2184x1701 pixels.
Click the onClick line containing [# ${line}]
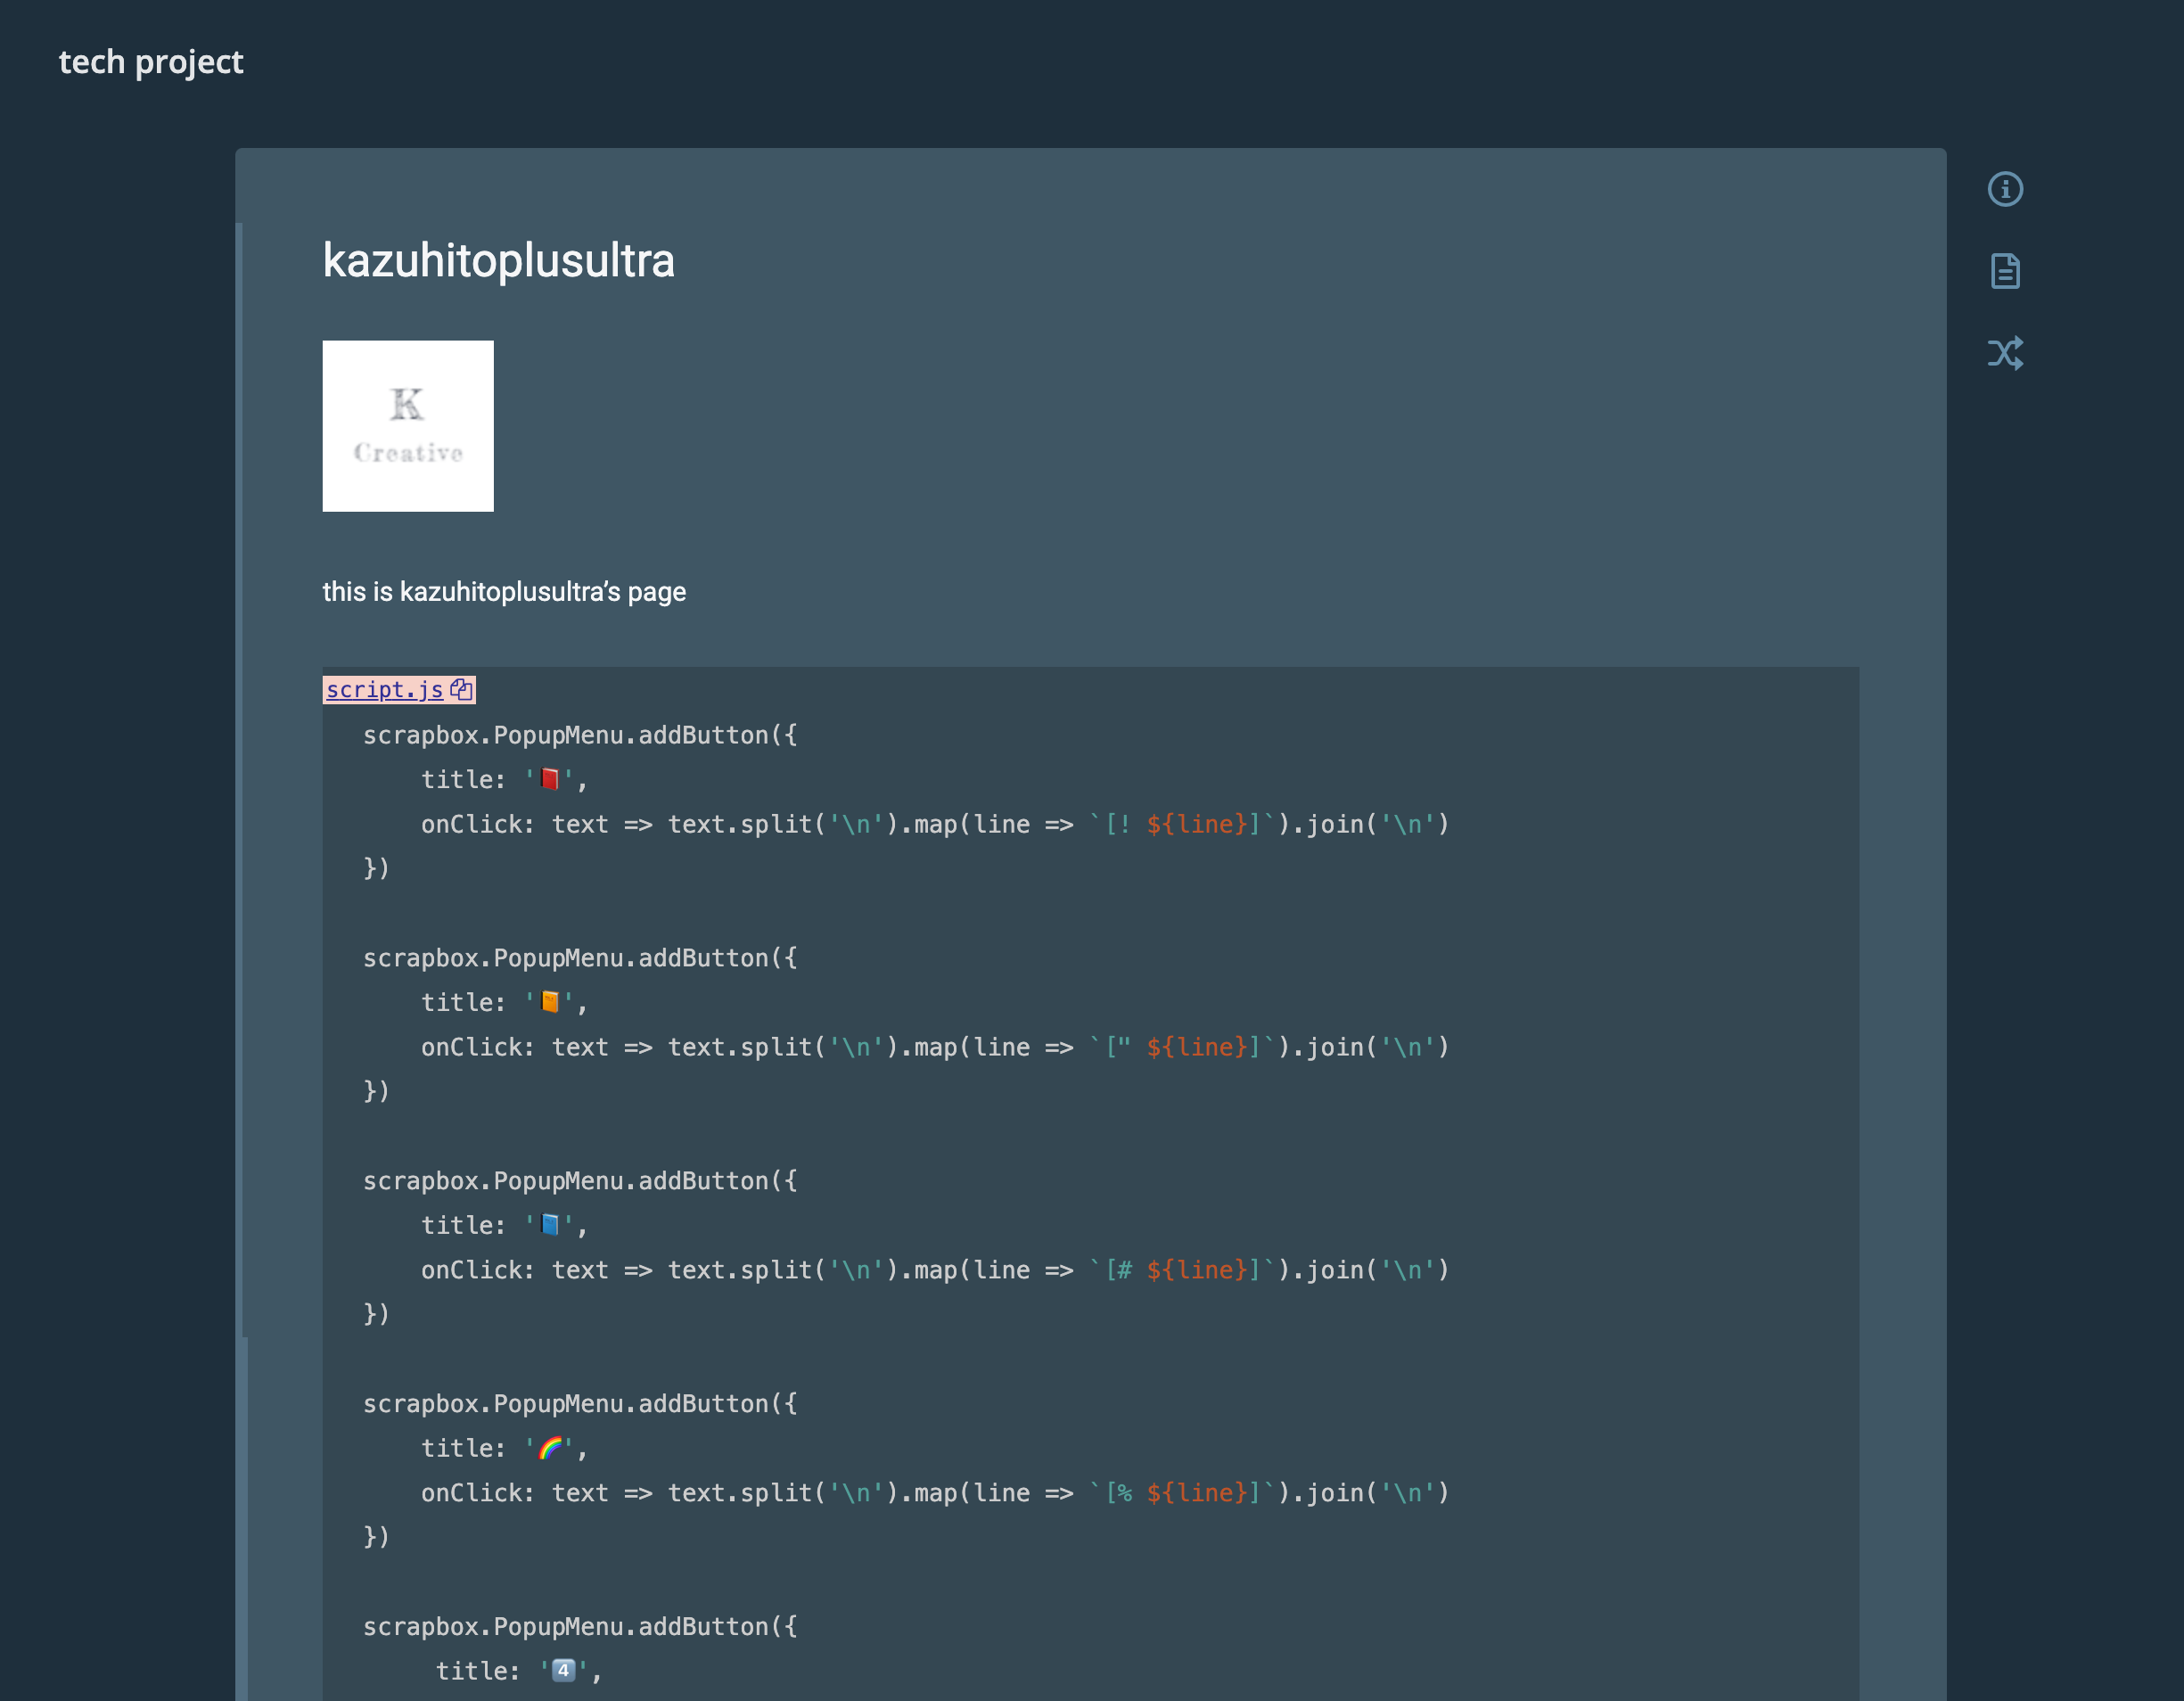coord(934,1270)
